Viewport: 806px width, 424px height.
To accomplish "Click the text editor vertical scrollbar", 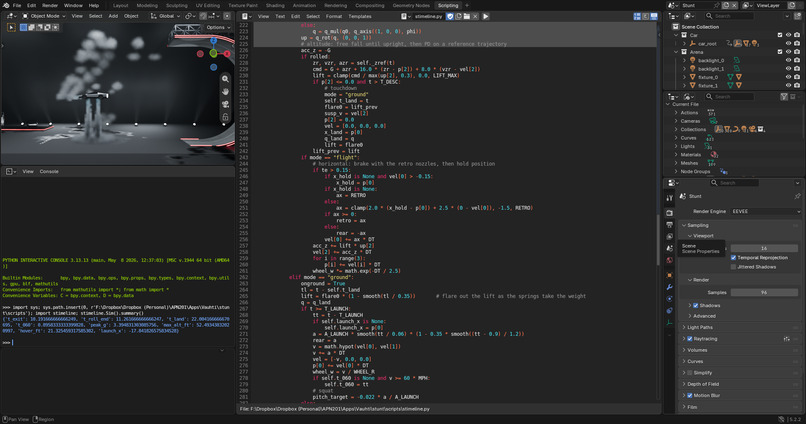I will [658, 240].
